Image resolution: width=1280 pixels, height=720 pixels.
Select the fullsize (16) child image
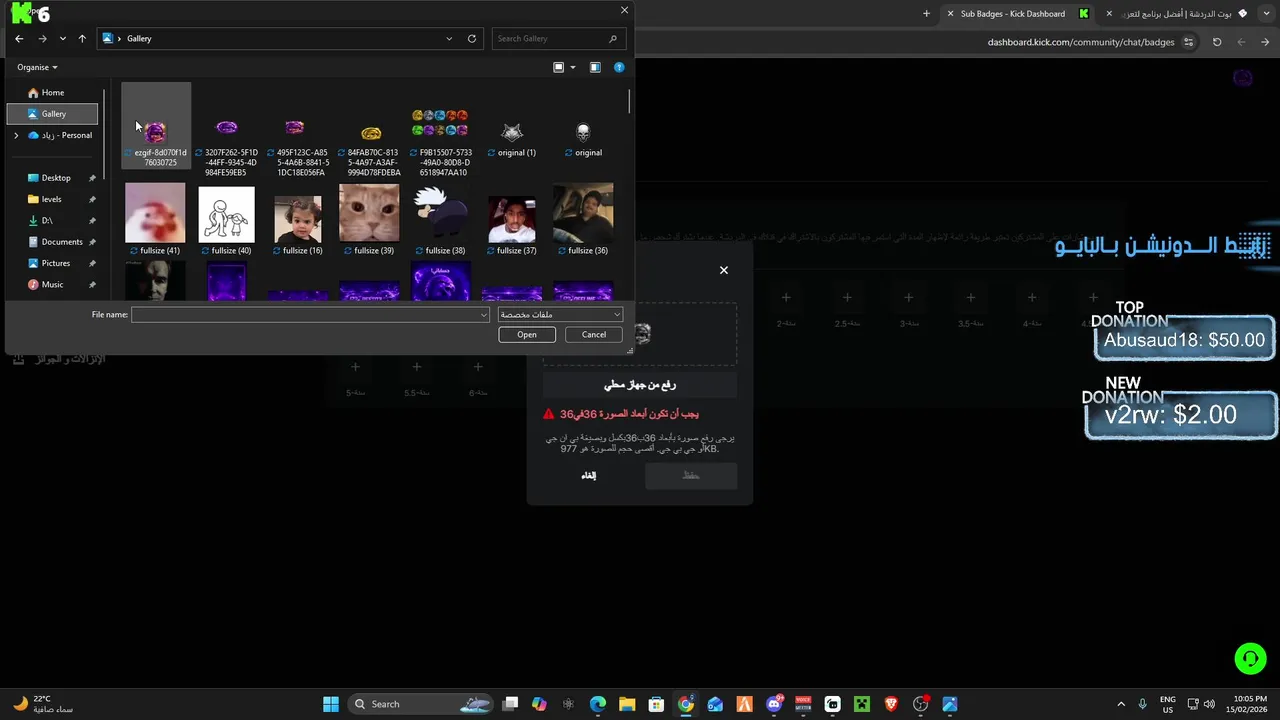297,224
